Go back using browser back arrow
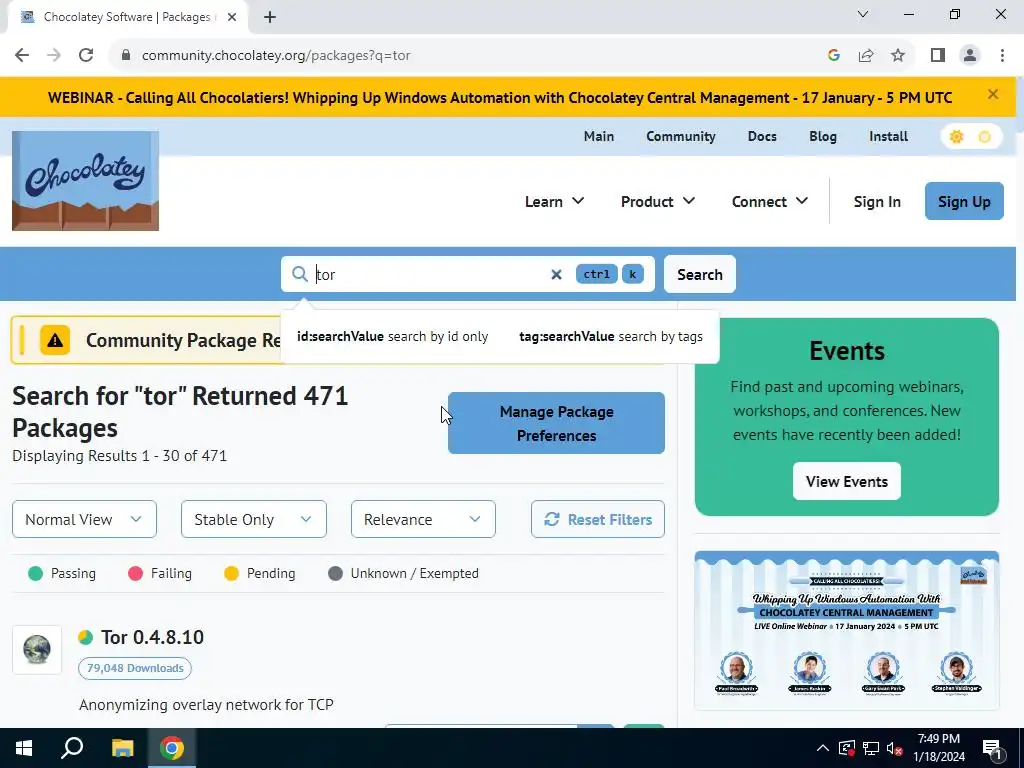 22,56
